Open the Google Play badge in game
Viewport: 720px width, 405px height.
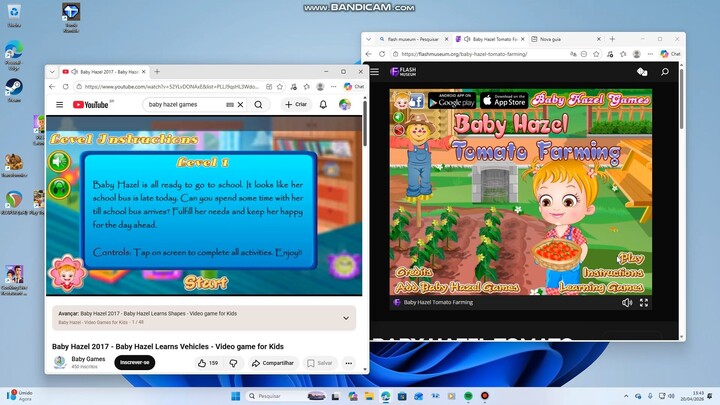tap(451, 100)
